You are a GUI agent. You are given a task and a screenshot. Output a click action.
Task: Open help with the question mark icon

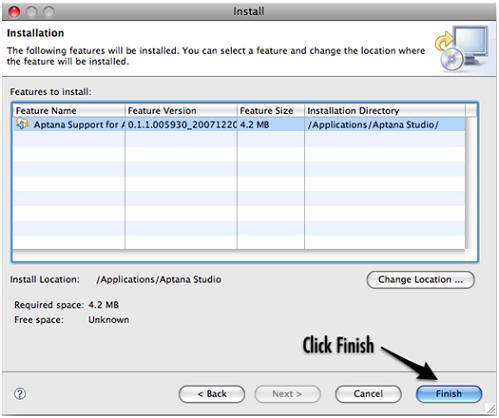click(x=20, y=394)
